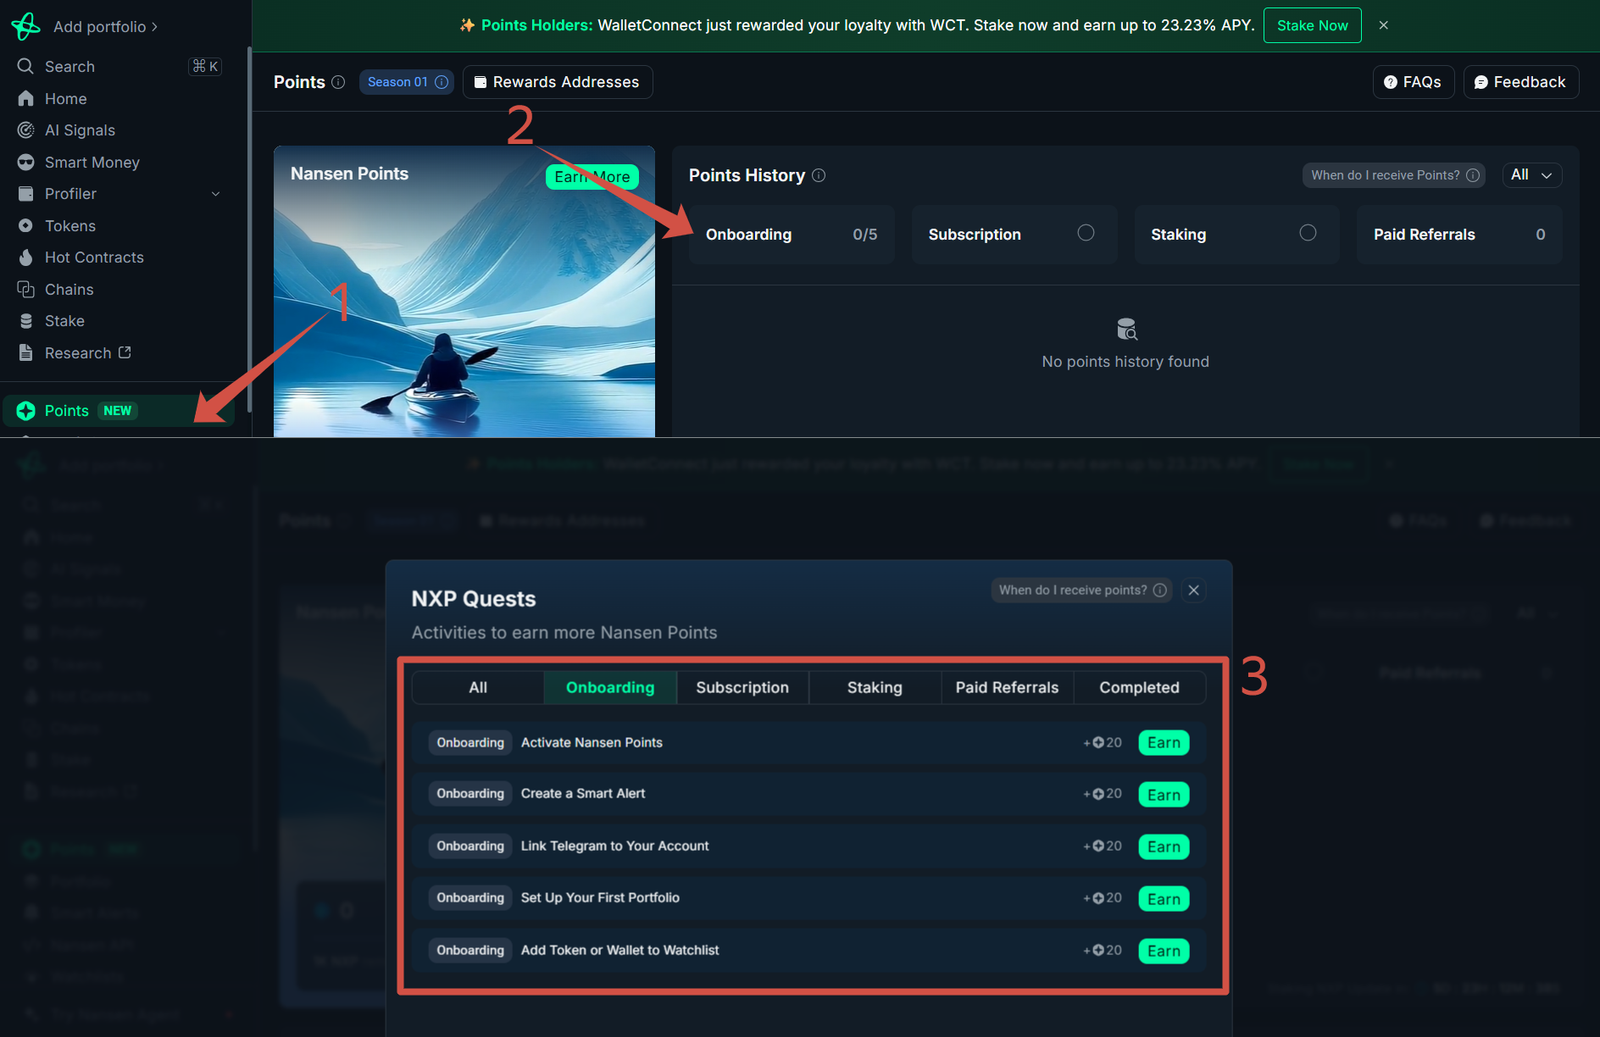This screenshot has height=1037, width=1600.
Task: Open Smart Money from sidebar
Action: coord(91,162)
